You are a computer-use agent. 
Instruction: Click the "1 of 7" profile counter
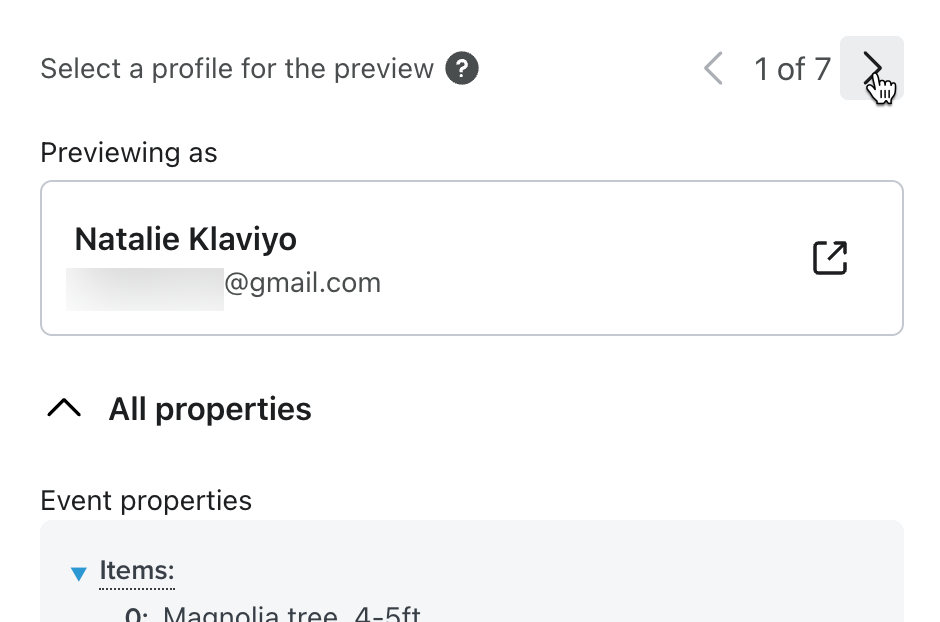click(792, 69)
